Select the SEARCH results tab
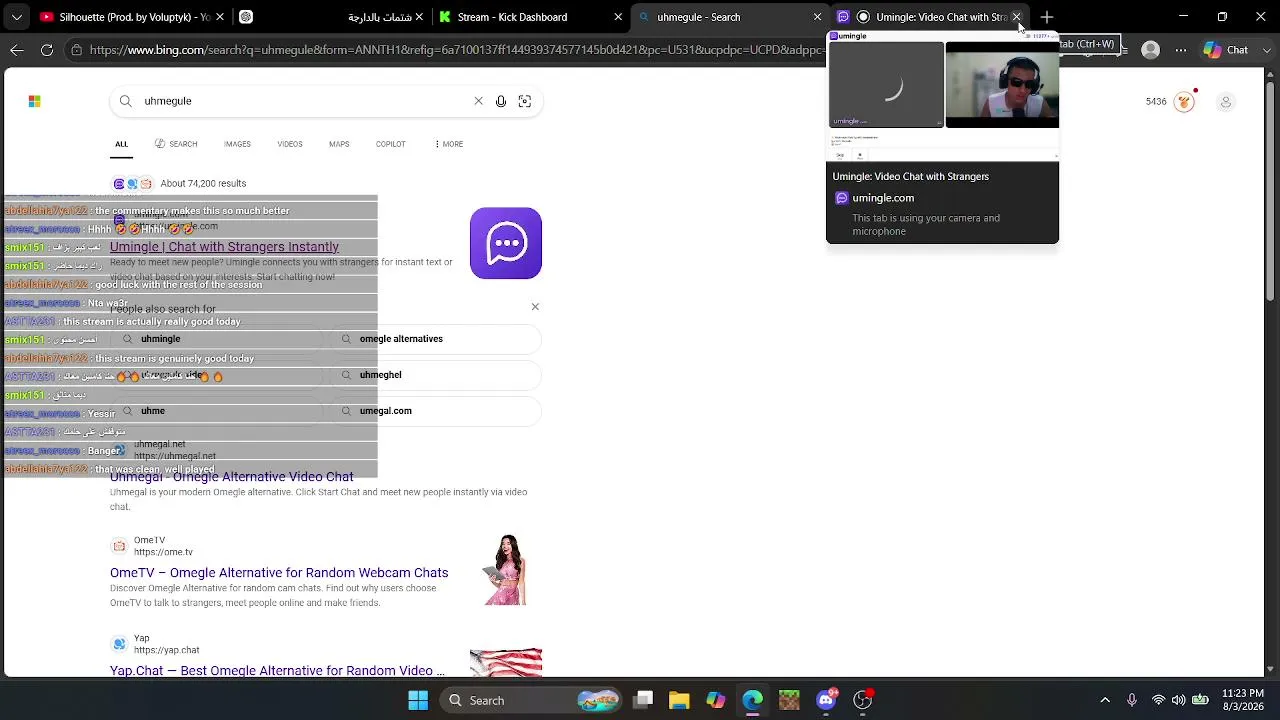1280x720 pixels. [x=176, y=144]
